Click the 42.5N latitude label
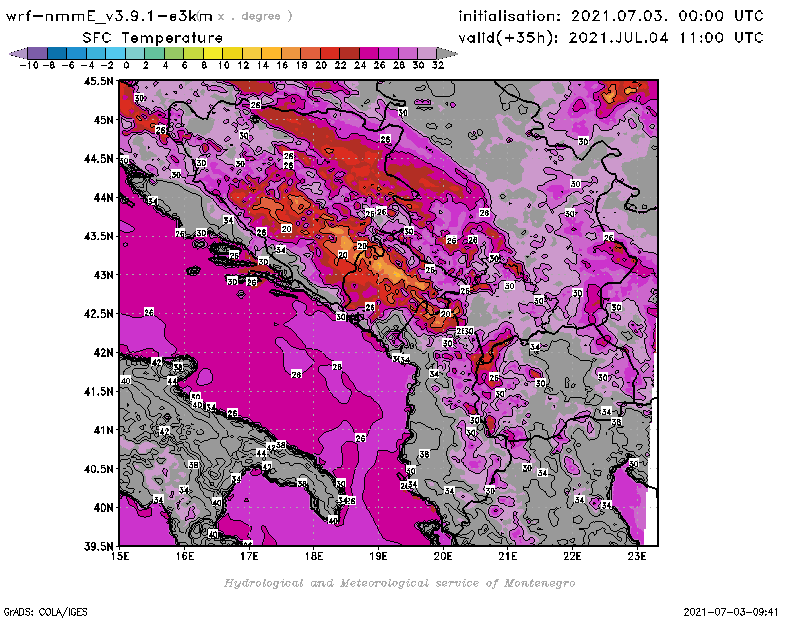Viewport: 800px width, 618px height. coord(98,313)
